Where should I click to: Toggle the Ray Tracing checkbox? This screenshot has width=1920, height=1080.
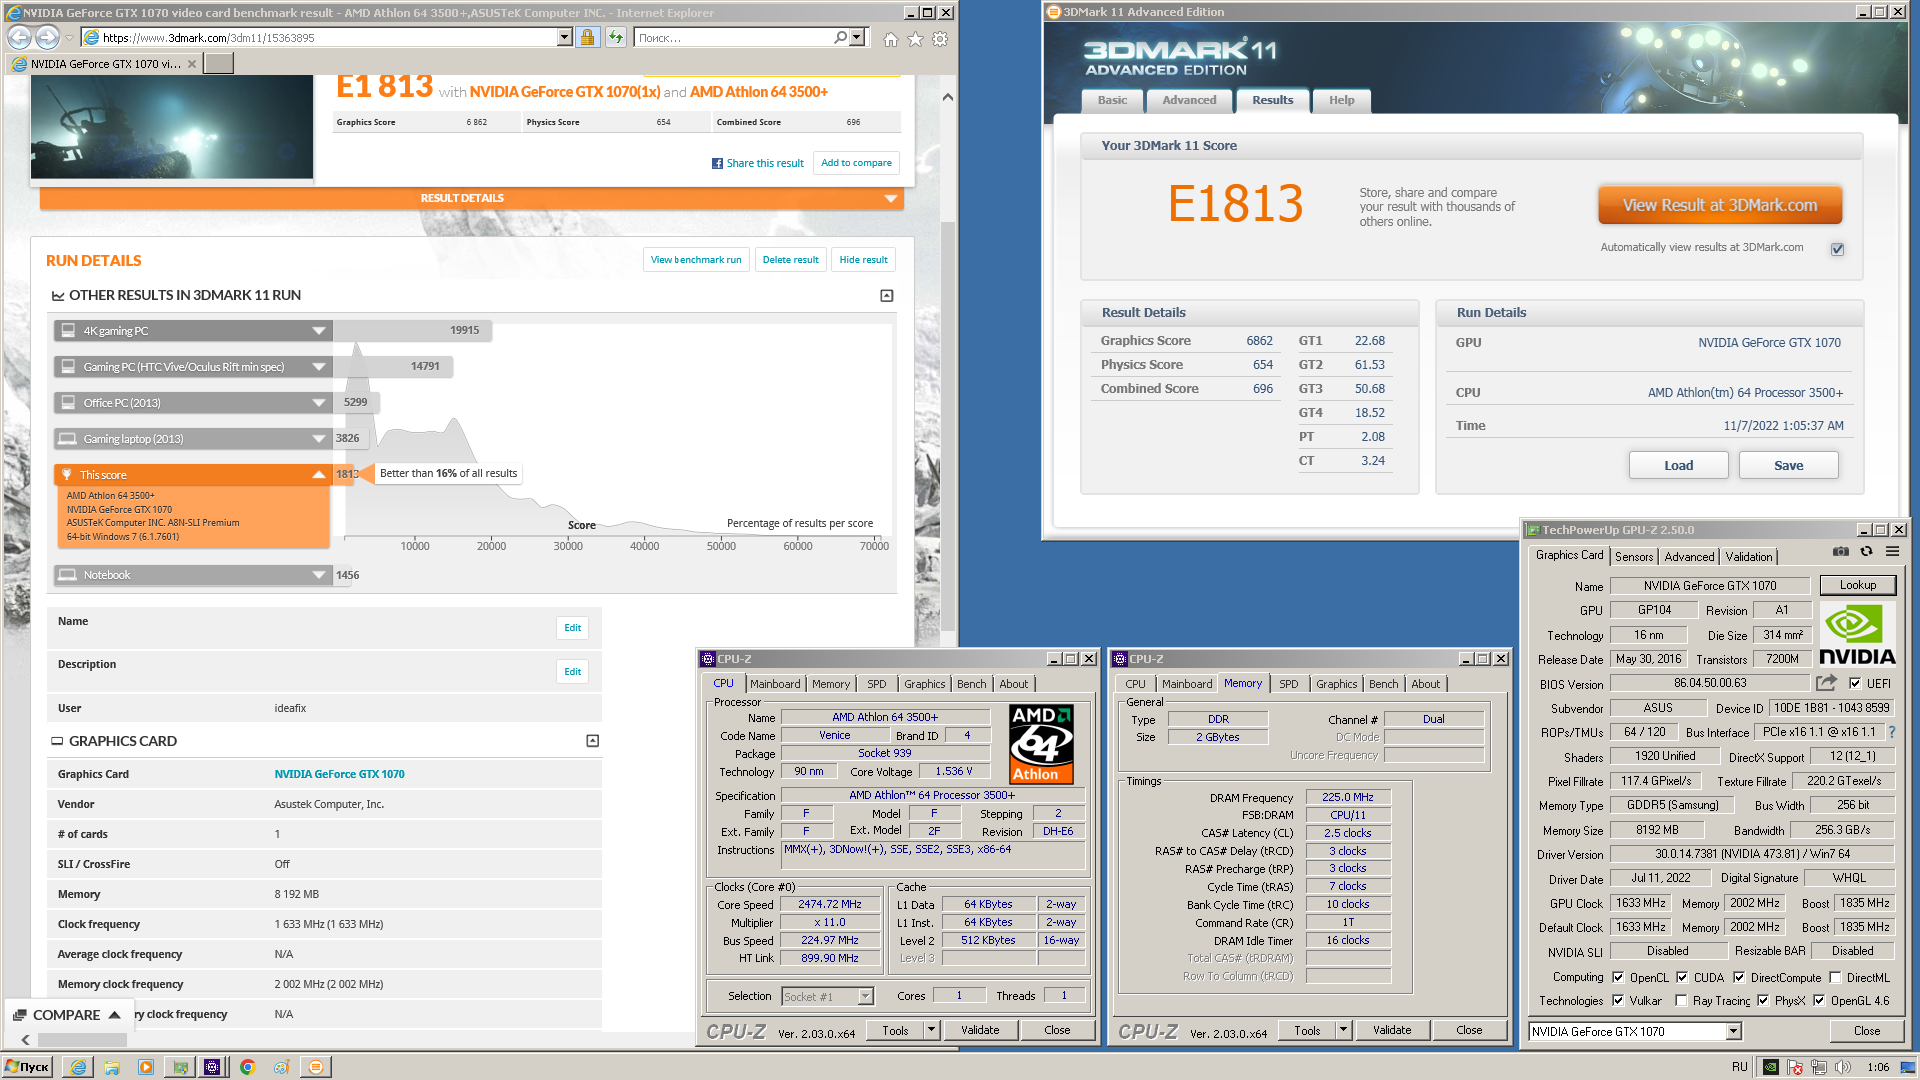1682,1001
